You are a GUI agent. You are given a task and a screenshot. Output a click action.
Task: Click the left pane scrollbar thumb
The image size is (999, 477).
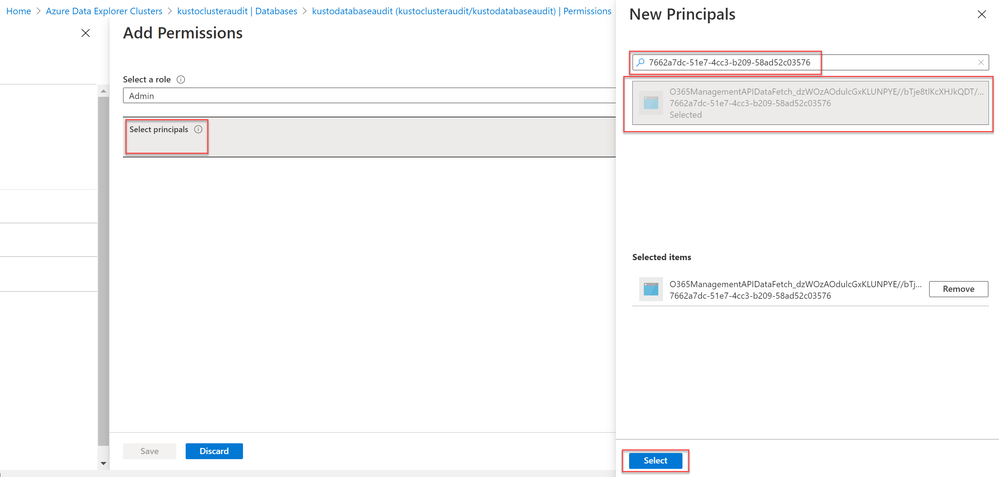[104, 272]
